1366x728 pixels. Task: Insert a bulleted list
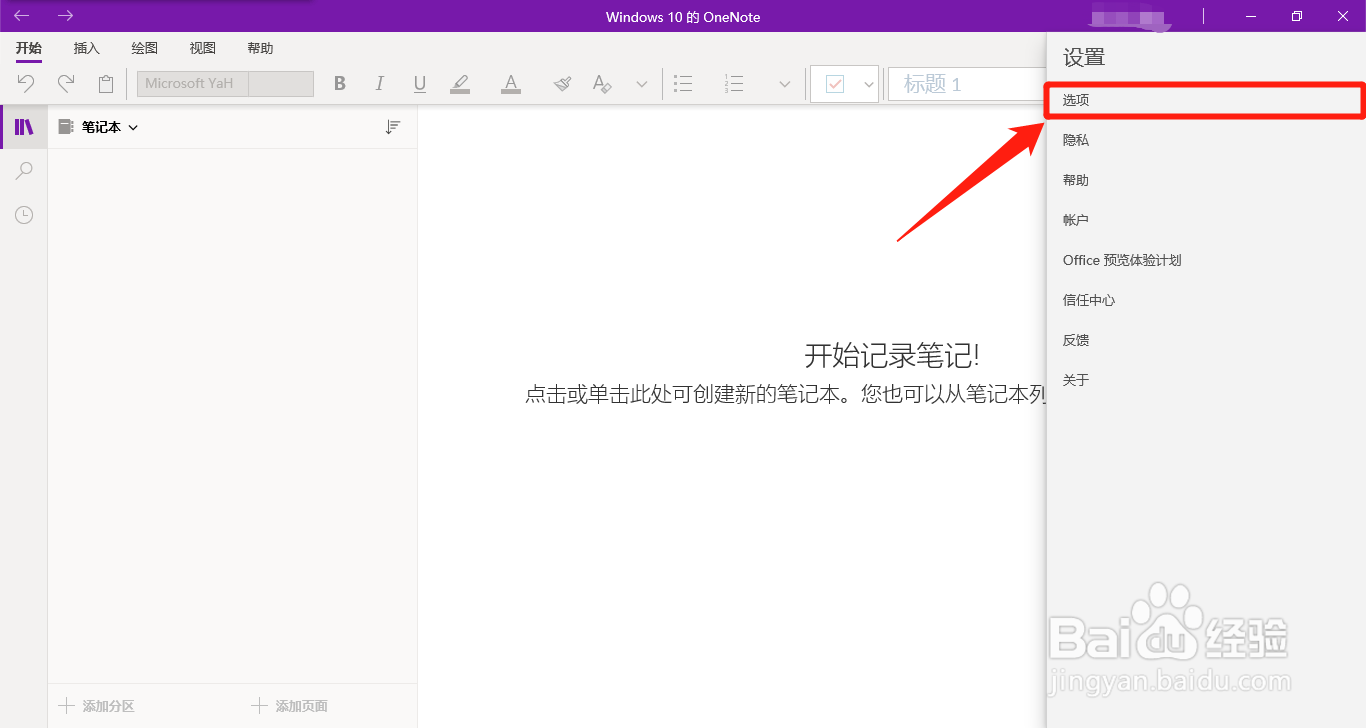click(x=684, y=84)
